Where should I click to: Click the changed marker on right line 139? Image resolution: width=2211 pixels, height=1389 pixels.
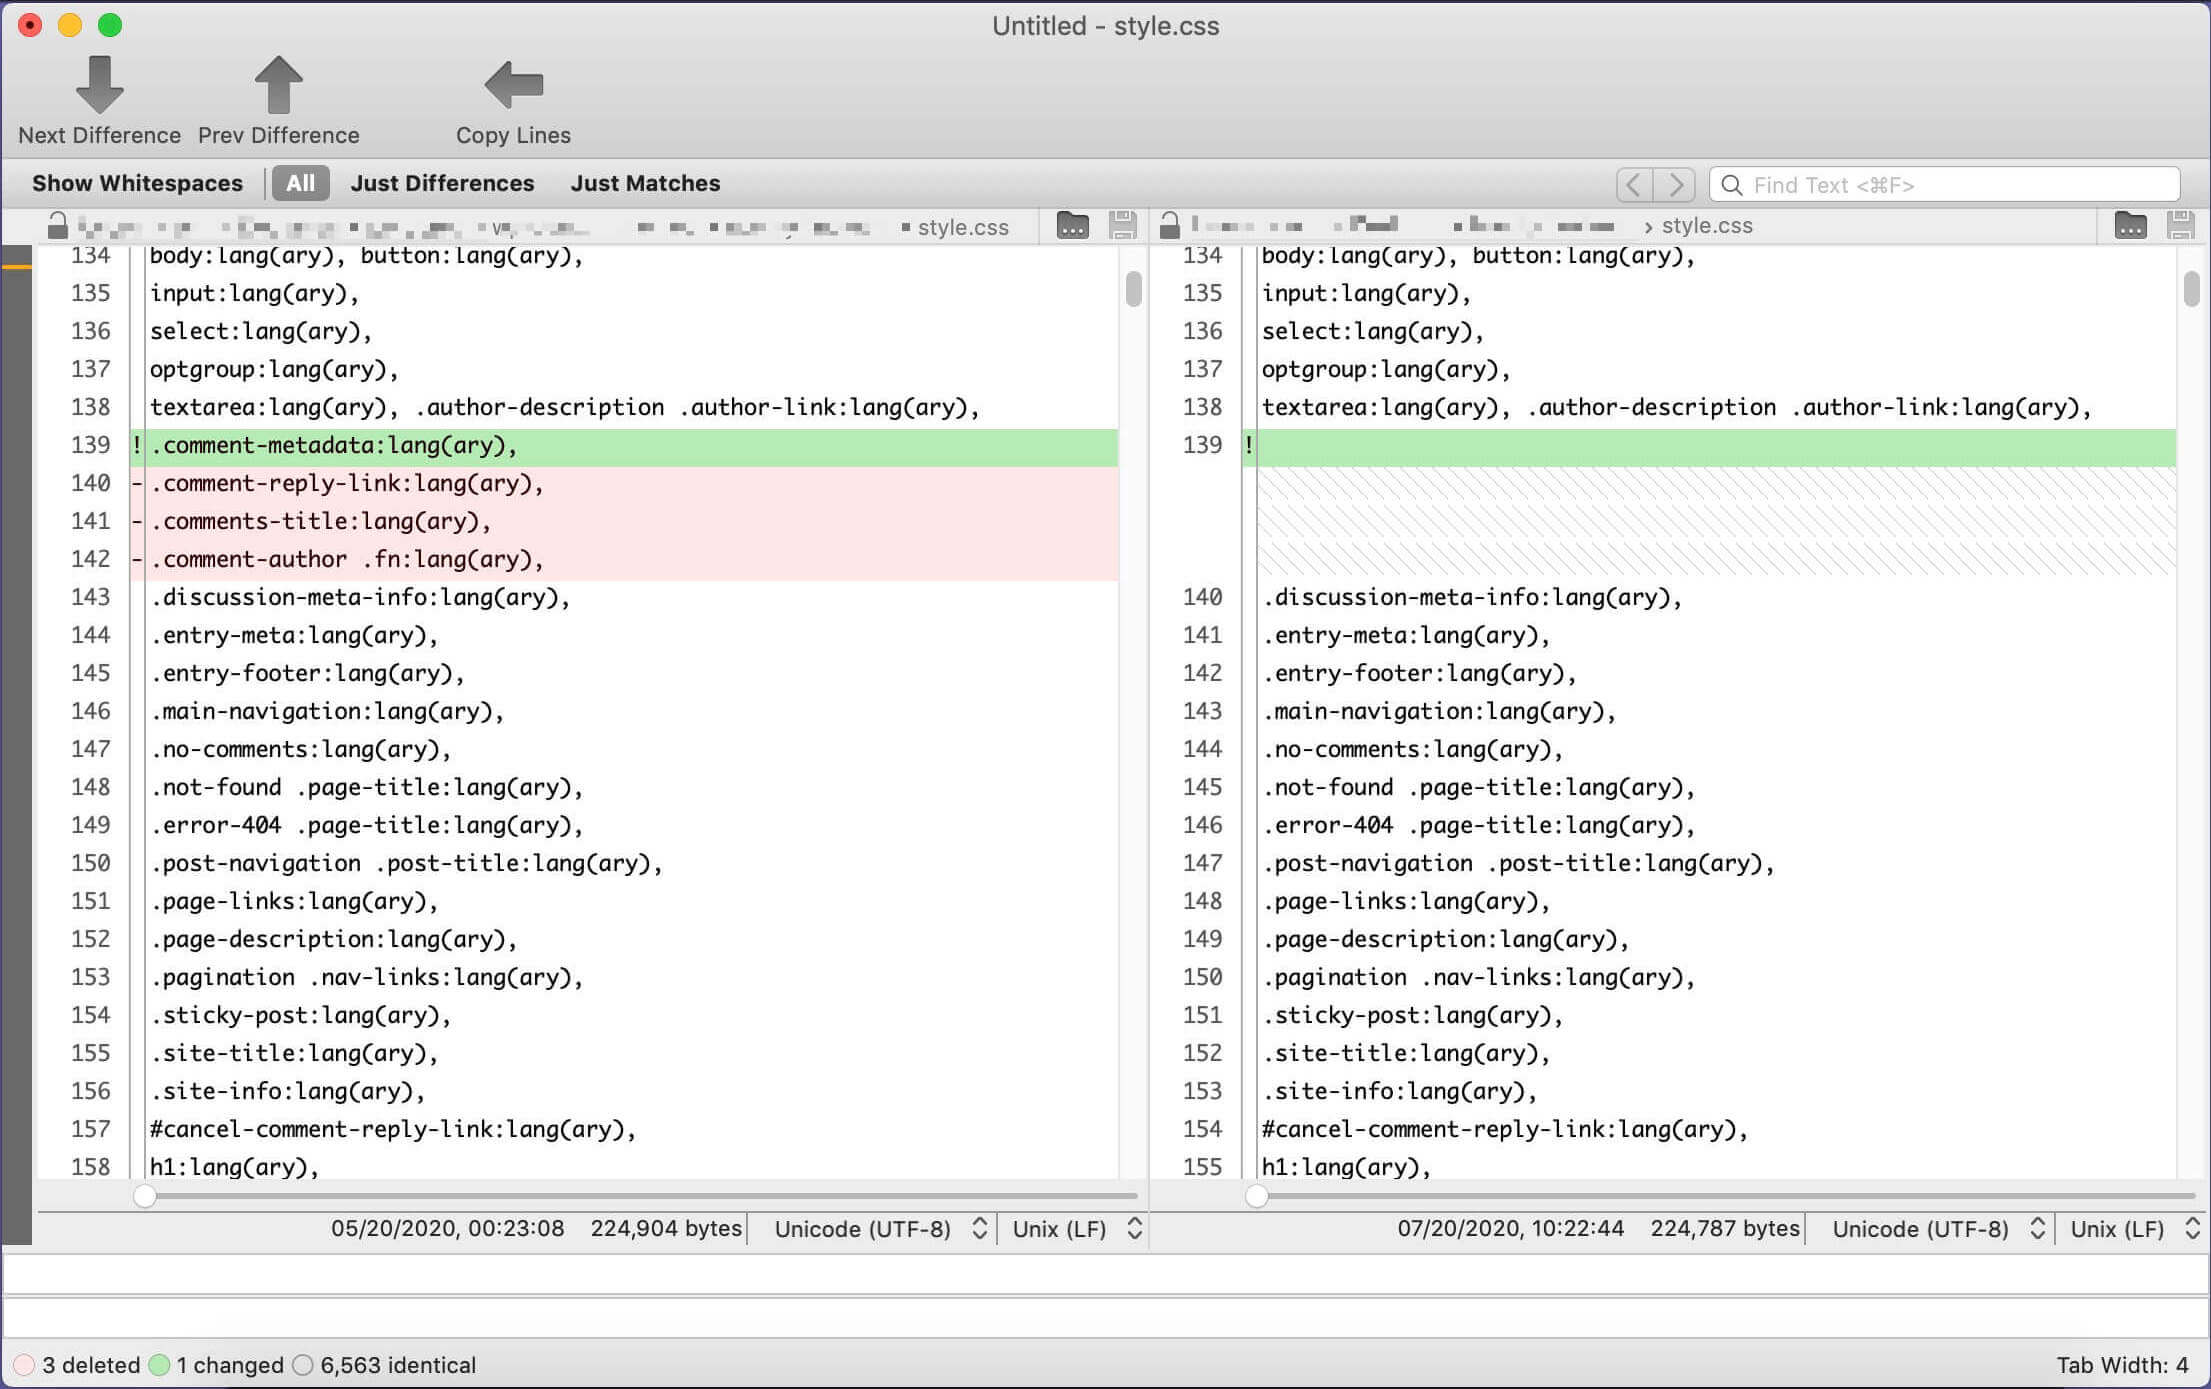point(1249,445)
